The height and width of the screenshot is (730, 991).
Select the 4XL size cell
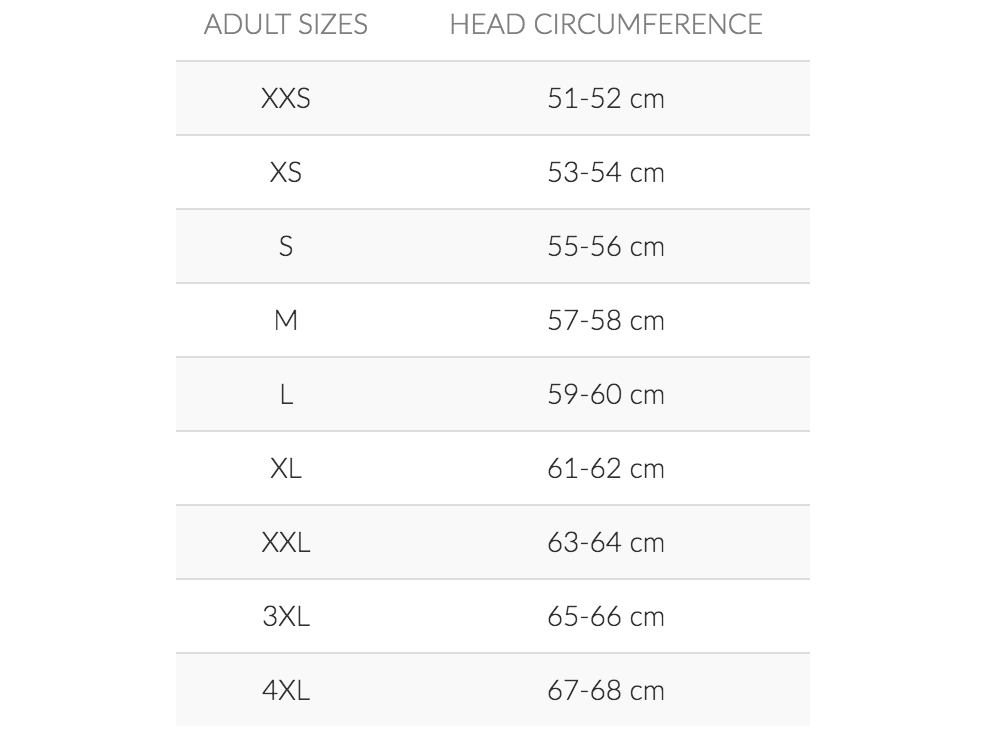[286, 690]
